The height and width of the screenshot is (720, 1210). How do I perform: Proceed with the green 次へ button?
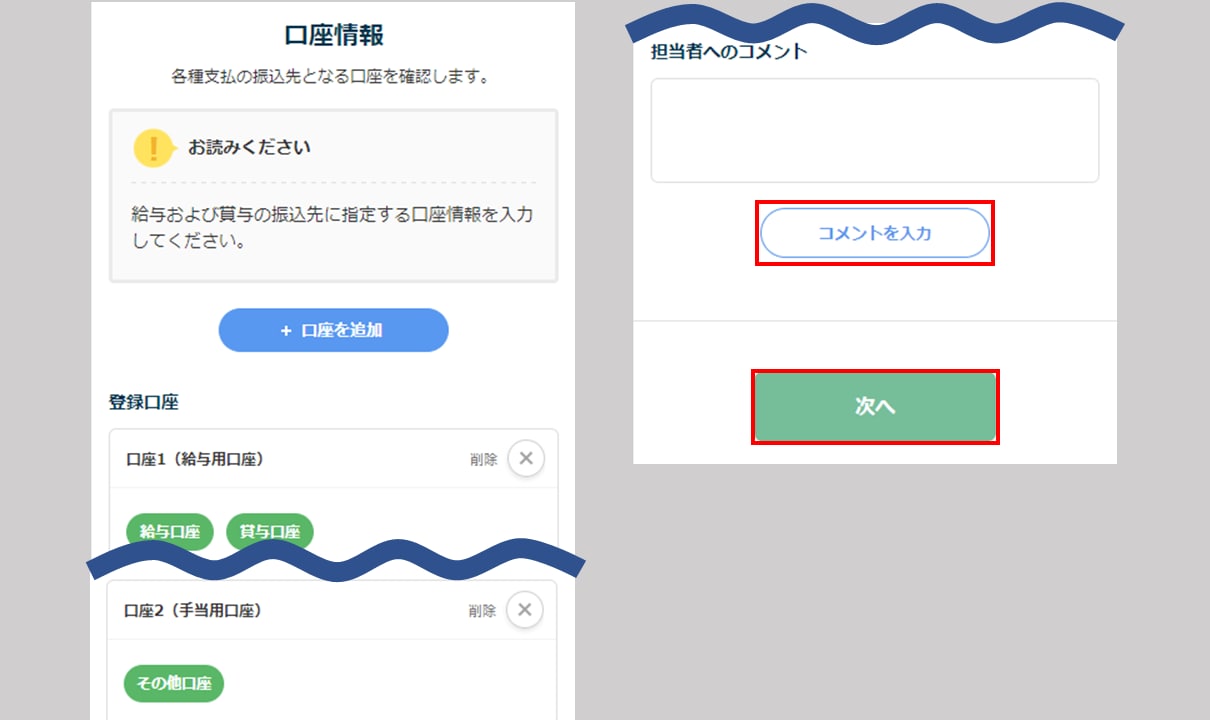coord(875,407)
